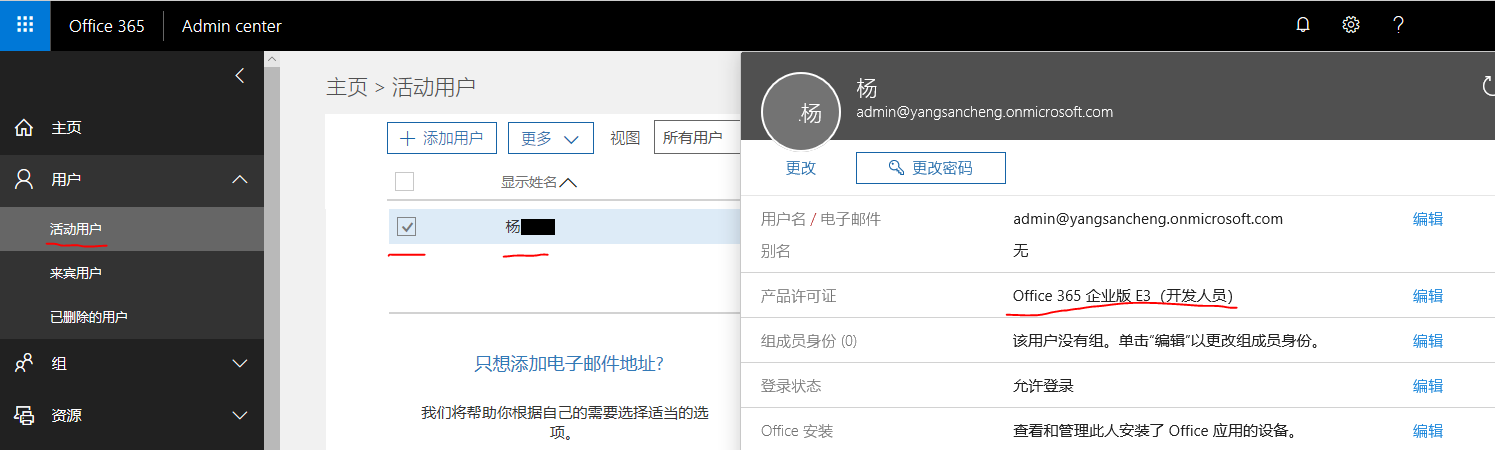Open the app launcher waffle icon

pyautogui.click(x=25, y=25)
